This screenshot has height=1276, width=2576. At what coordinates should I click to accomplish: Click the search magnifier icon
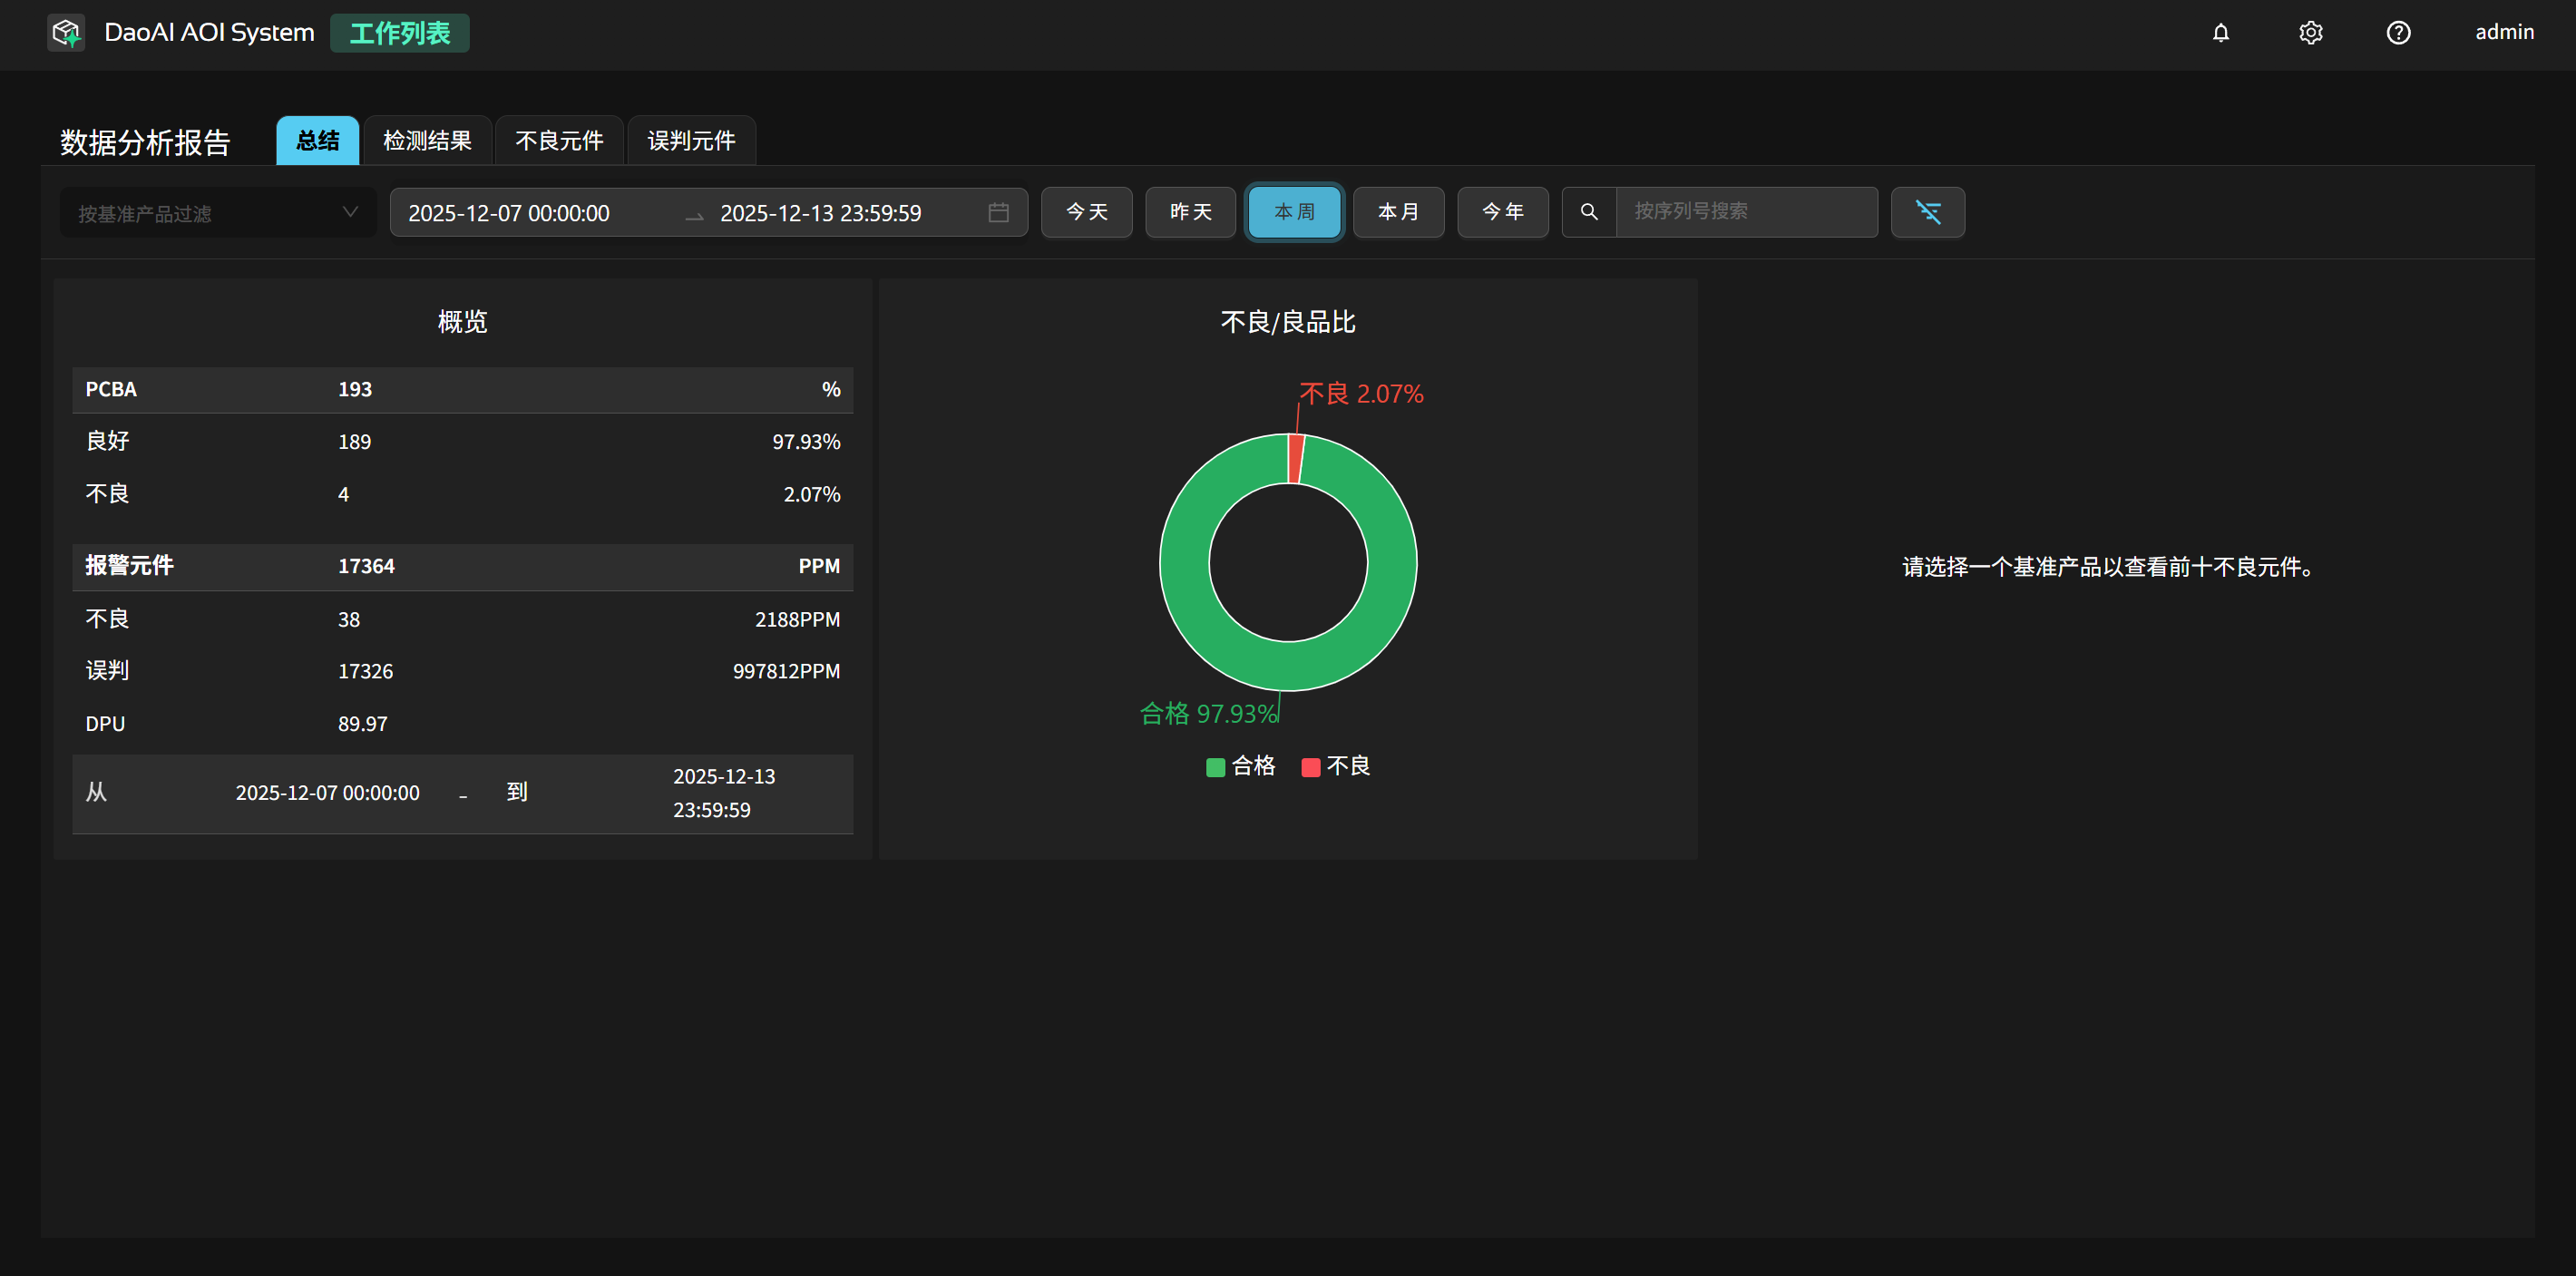pos(1589,212)
